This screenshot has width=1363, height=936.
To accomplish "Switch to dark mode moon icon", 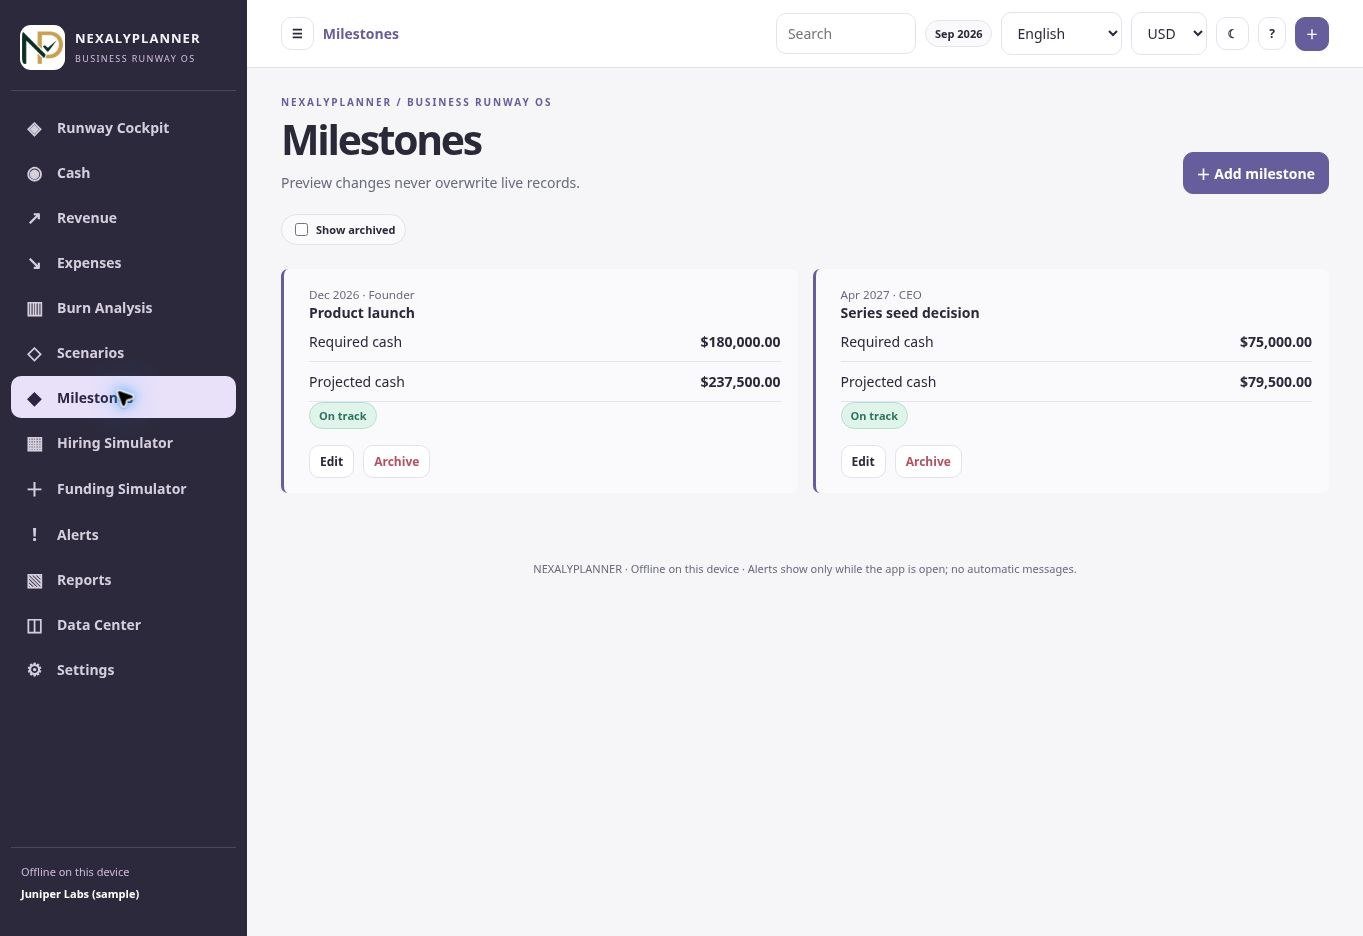I will click(x=1232, y=34).
